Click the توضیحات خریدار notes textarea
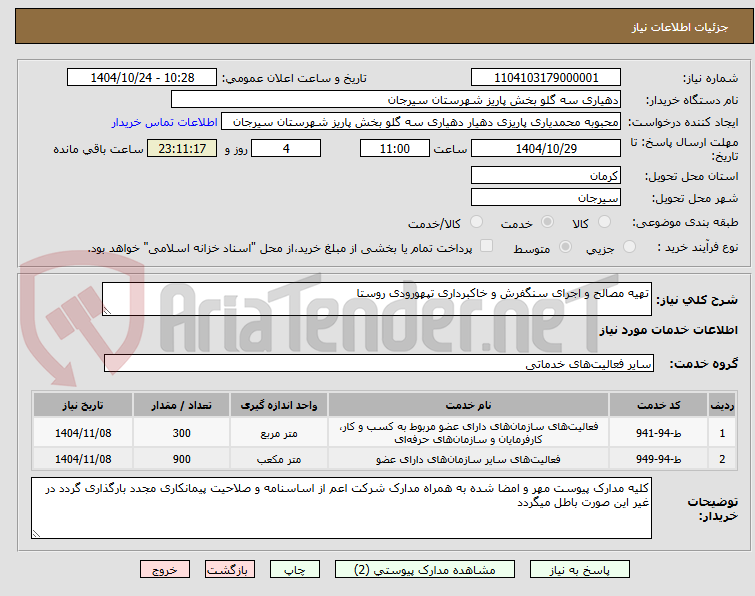This screenshot has height=596, width=755. tap(341, 508)
